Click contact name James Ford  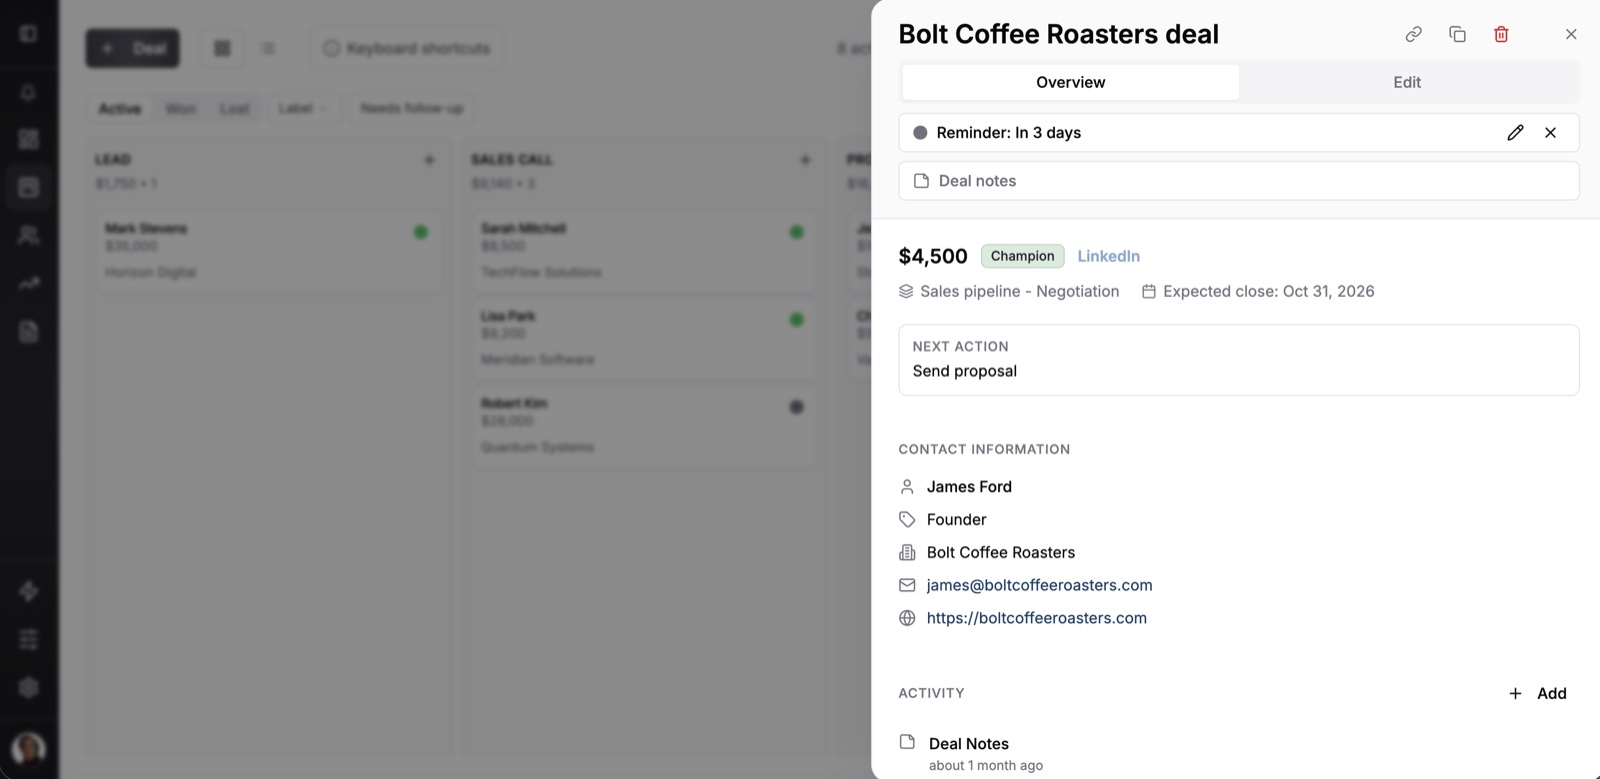969,486
